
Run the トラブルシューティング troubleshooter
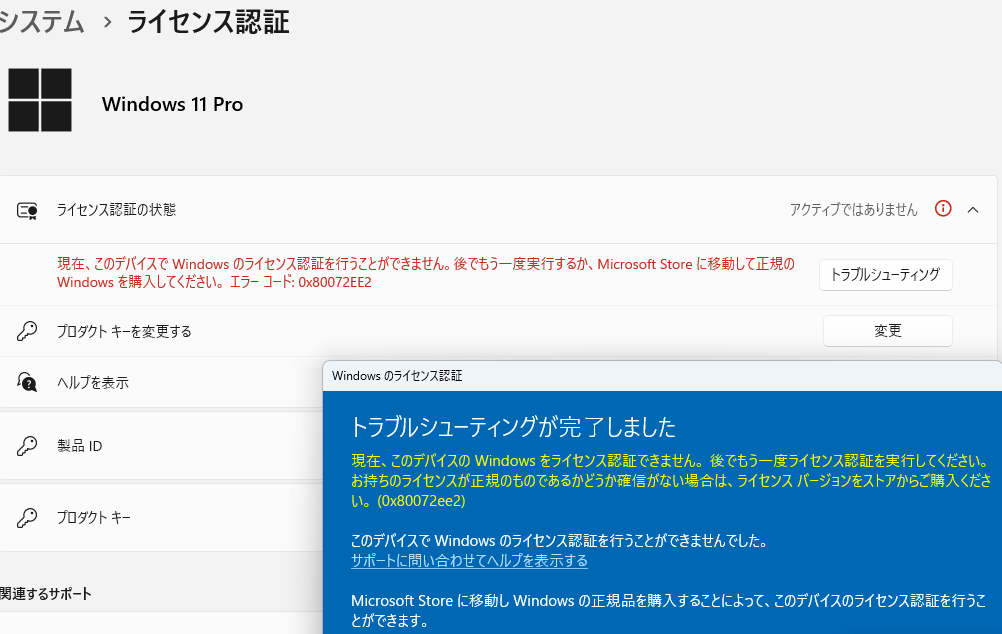pos(885,275)
